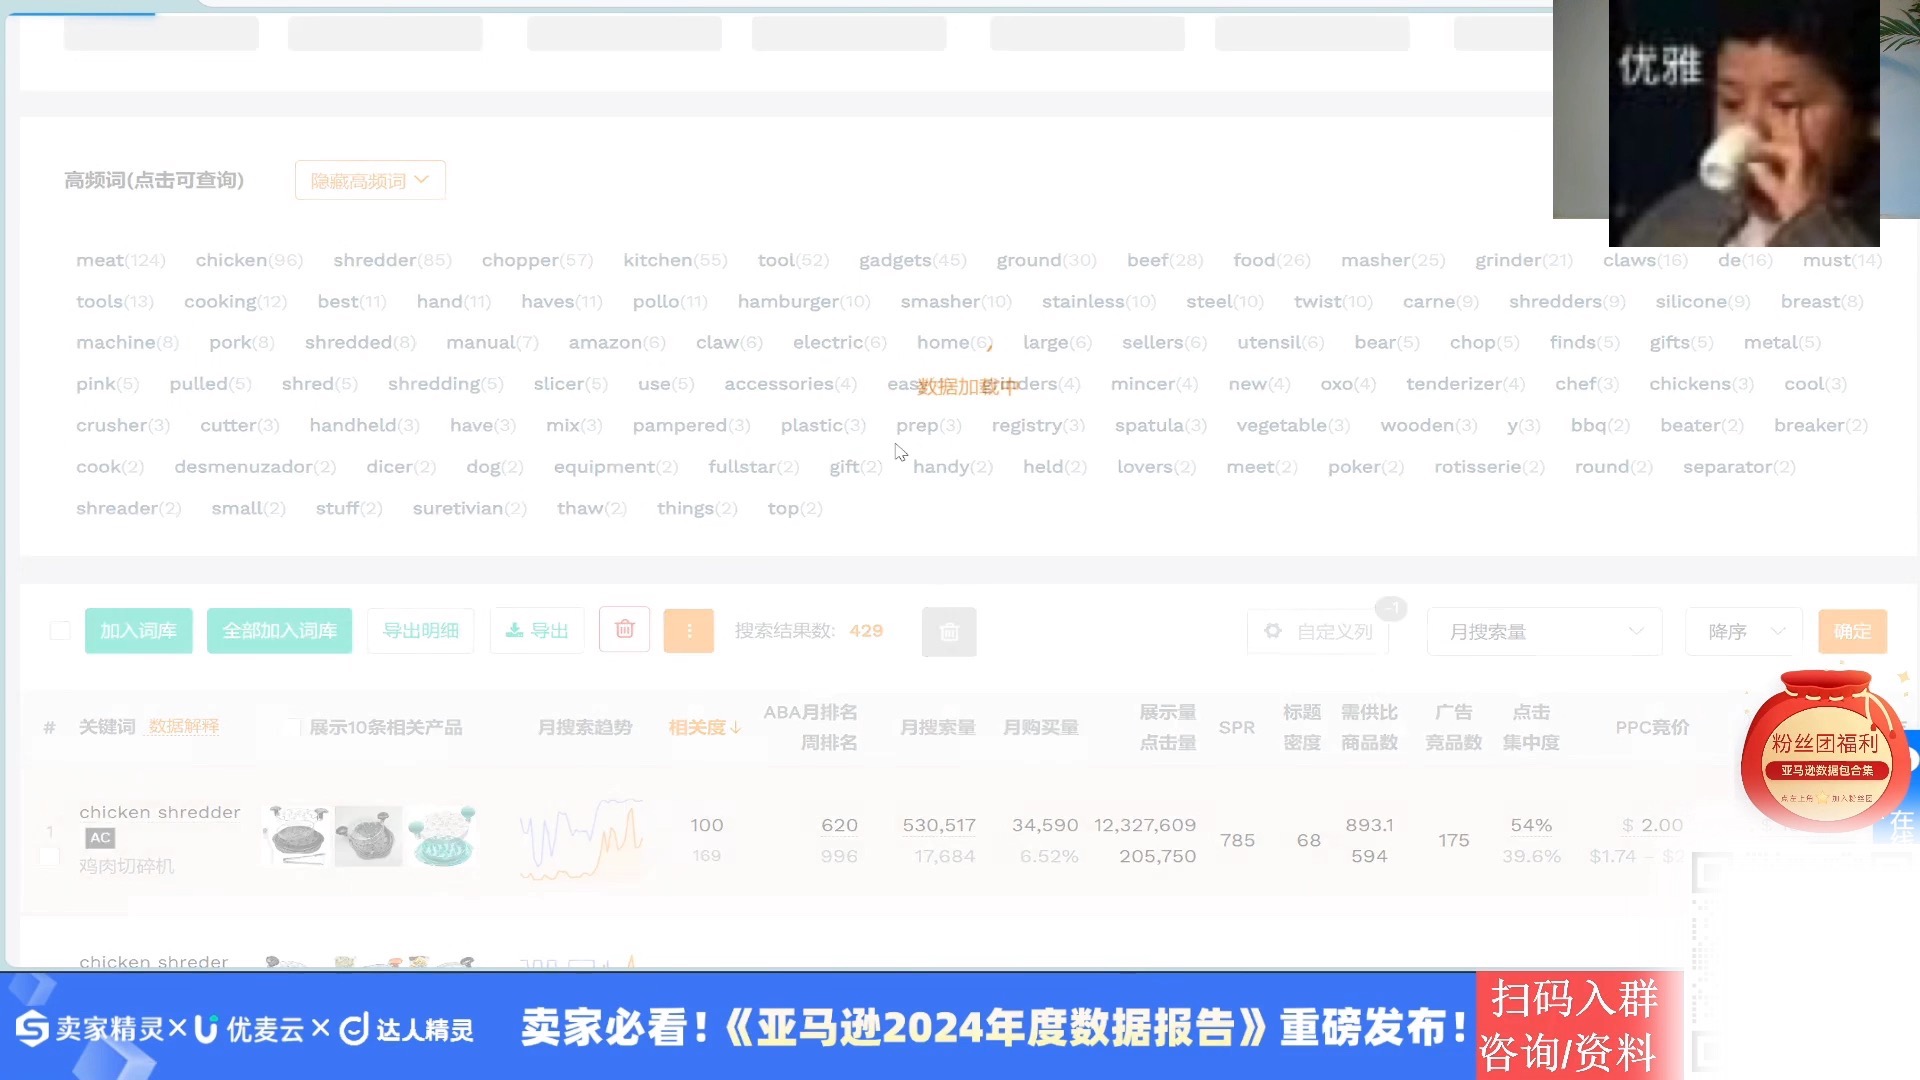Select high-frequency word separator(2)
Screen dimensions: 1920x1080
pyautogui.click(x=1739, y=467)
